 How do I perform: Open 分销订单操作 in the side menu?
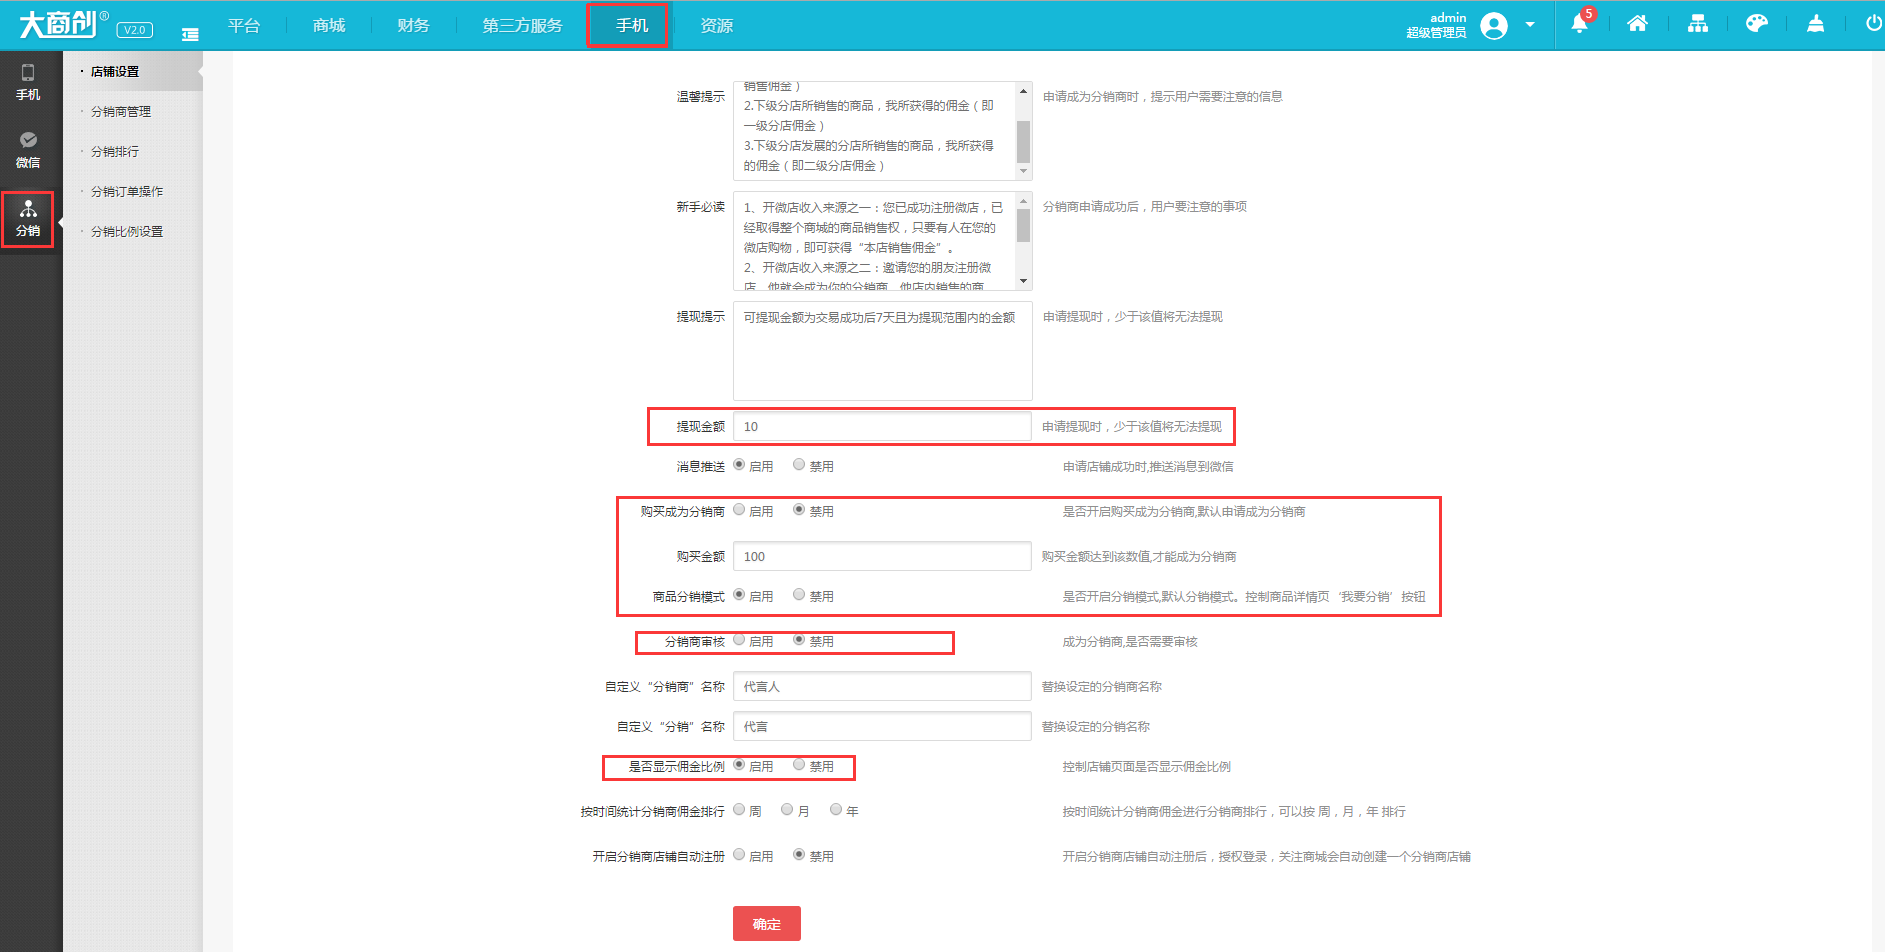pos(127,192)
